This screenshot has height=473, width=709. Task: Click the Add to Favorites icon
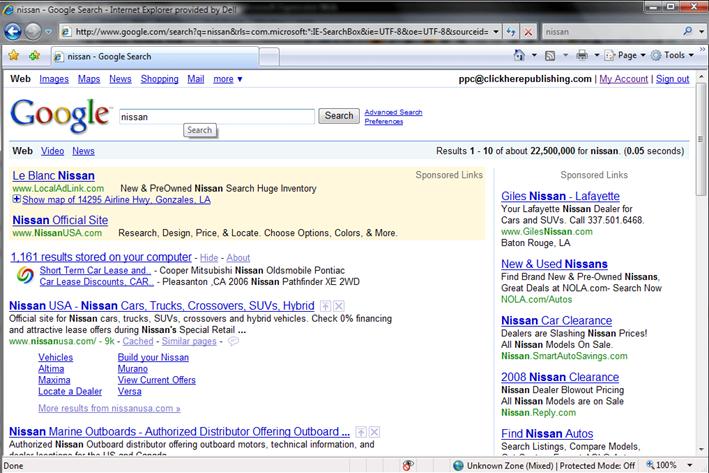pos(34,56)
